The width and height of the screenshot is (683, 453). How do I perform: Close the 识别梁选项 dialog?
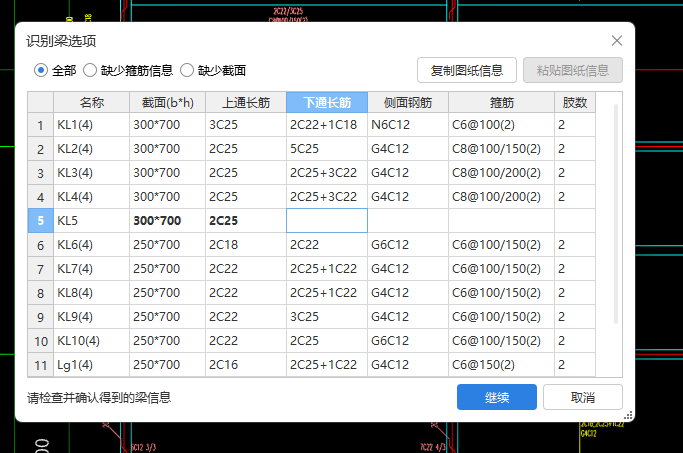coord(616,41)
